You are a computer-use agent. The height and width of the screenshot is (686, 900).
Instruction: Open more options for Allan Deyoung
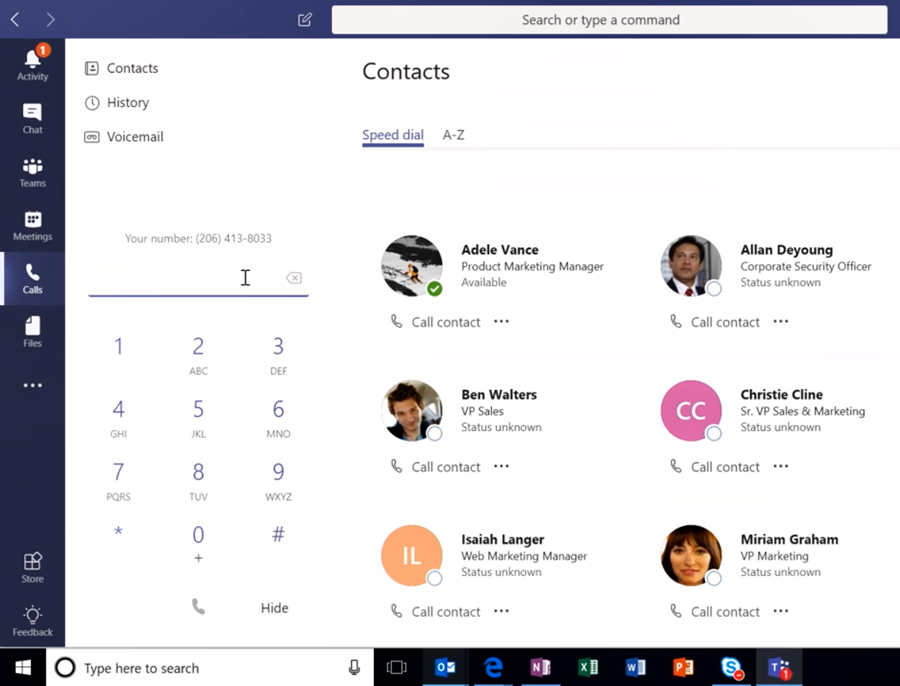pos(781,321)
